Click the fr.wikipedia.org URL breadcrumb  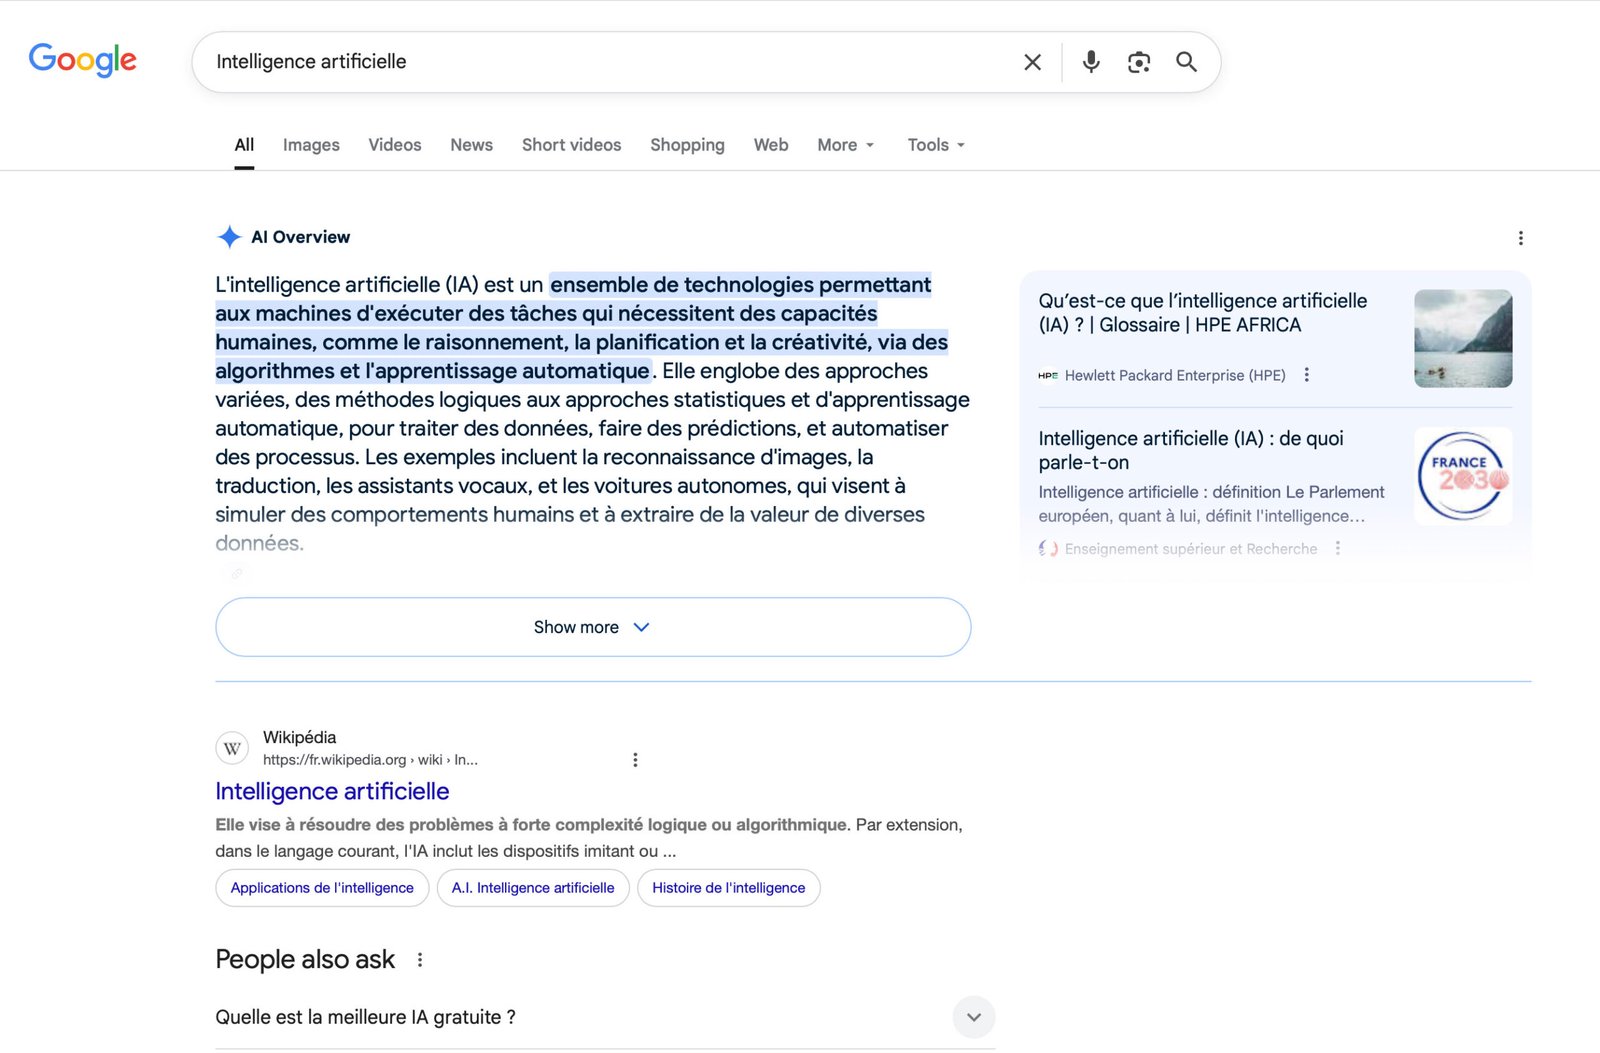370,760
